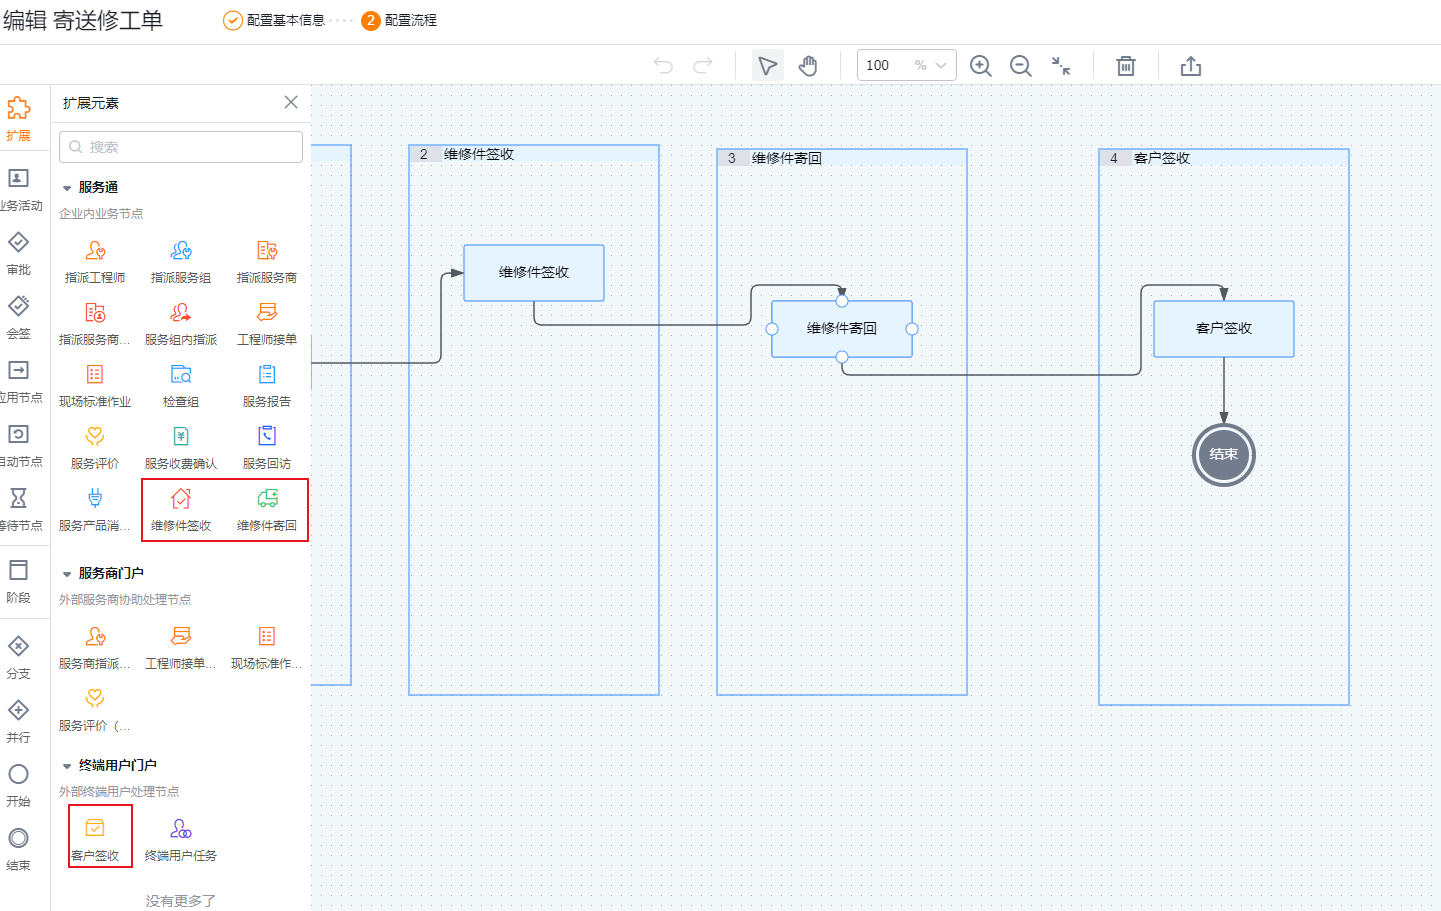The width and height of the screenshot is (1441, 911).
Task: Zoom in with the magnifier plus icon
Action: 981,66
